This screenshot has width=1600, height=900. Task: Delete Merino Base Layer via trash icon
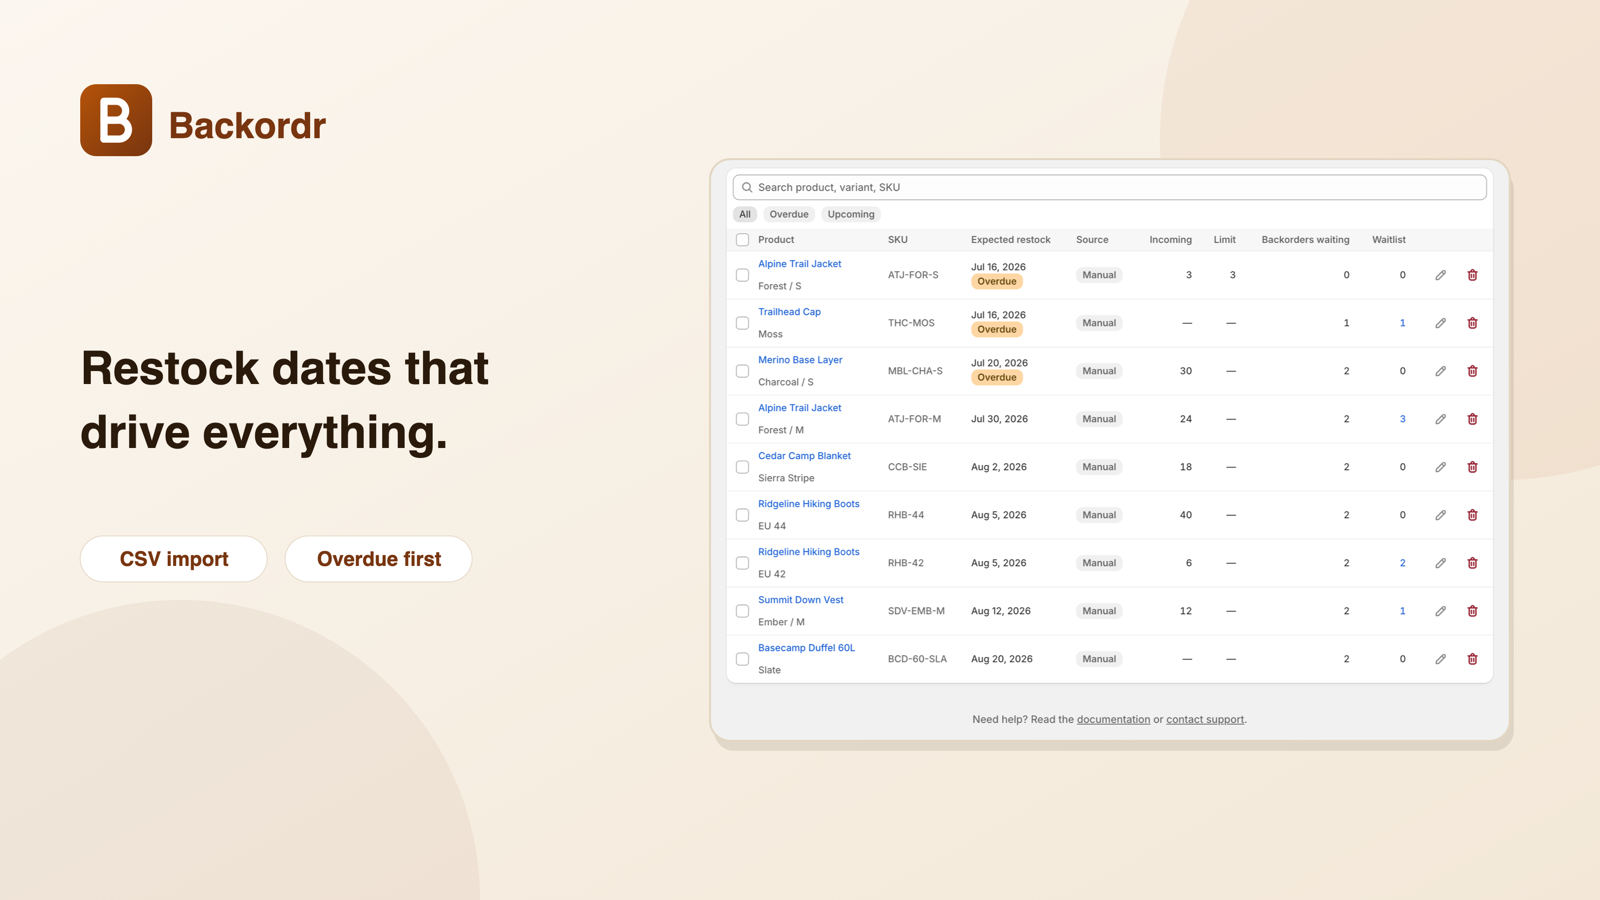(x=1472, y=371)
